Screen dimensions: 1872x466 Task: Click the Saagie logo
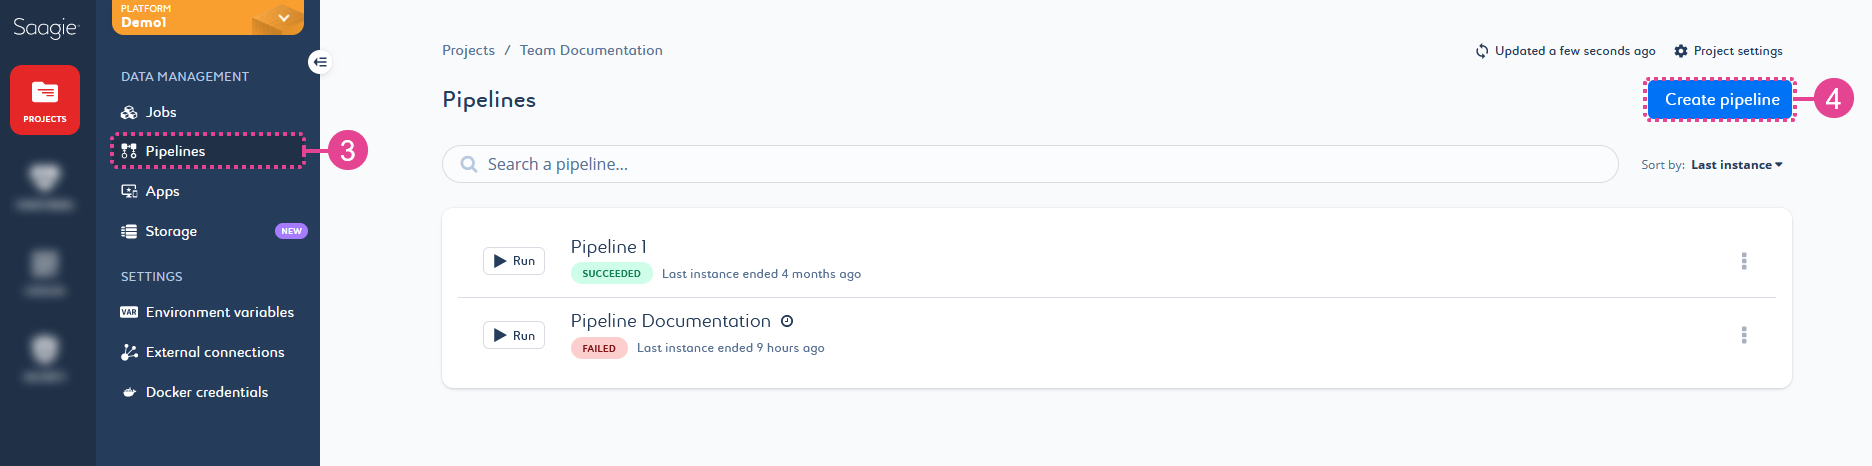click(45, 27)
